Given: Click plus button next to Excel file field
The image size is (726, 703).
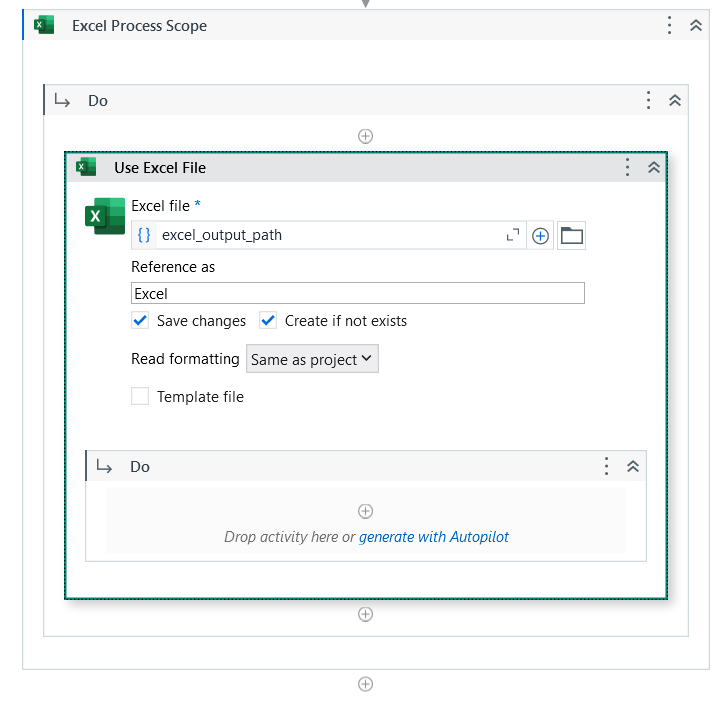Looking at the screenshot, I should pyautogui.click(x=540, y=236).
